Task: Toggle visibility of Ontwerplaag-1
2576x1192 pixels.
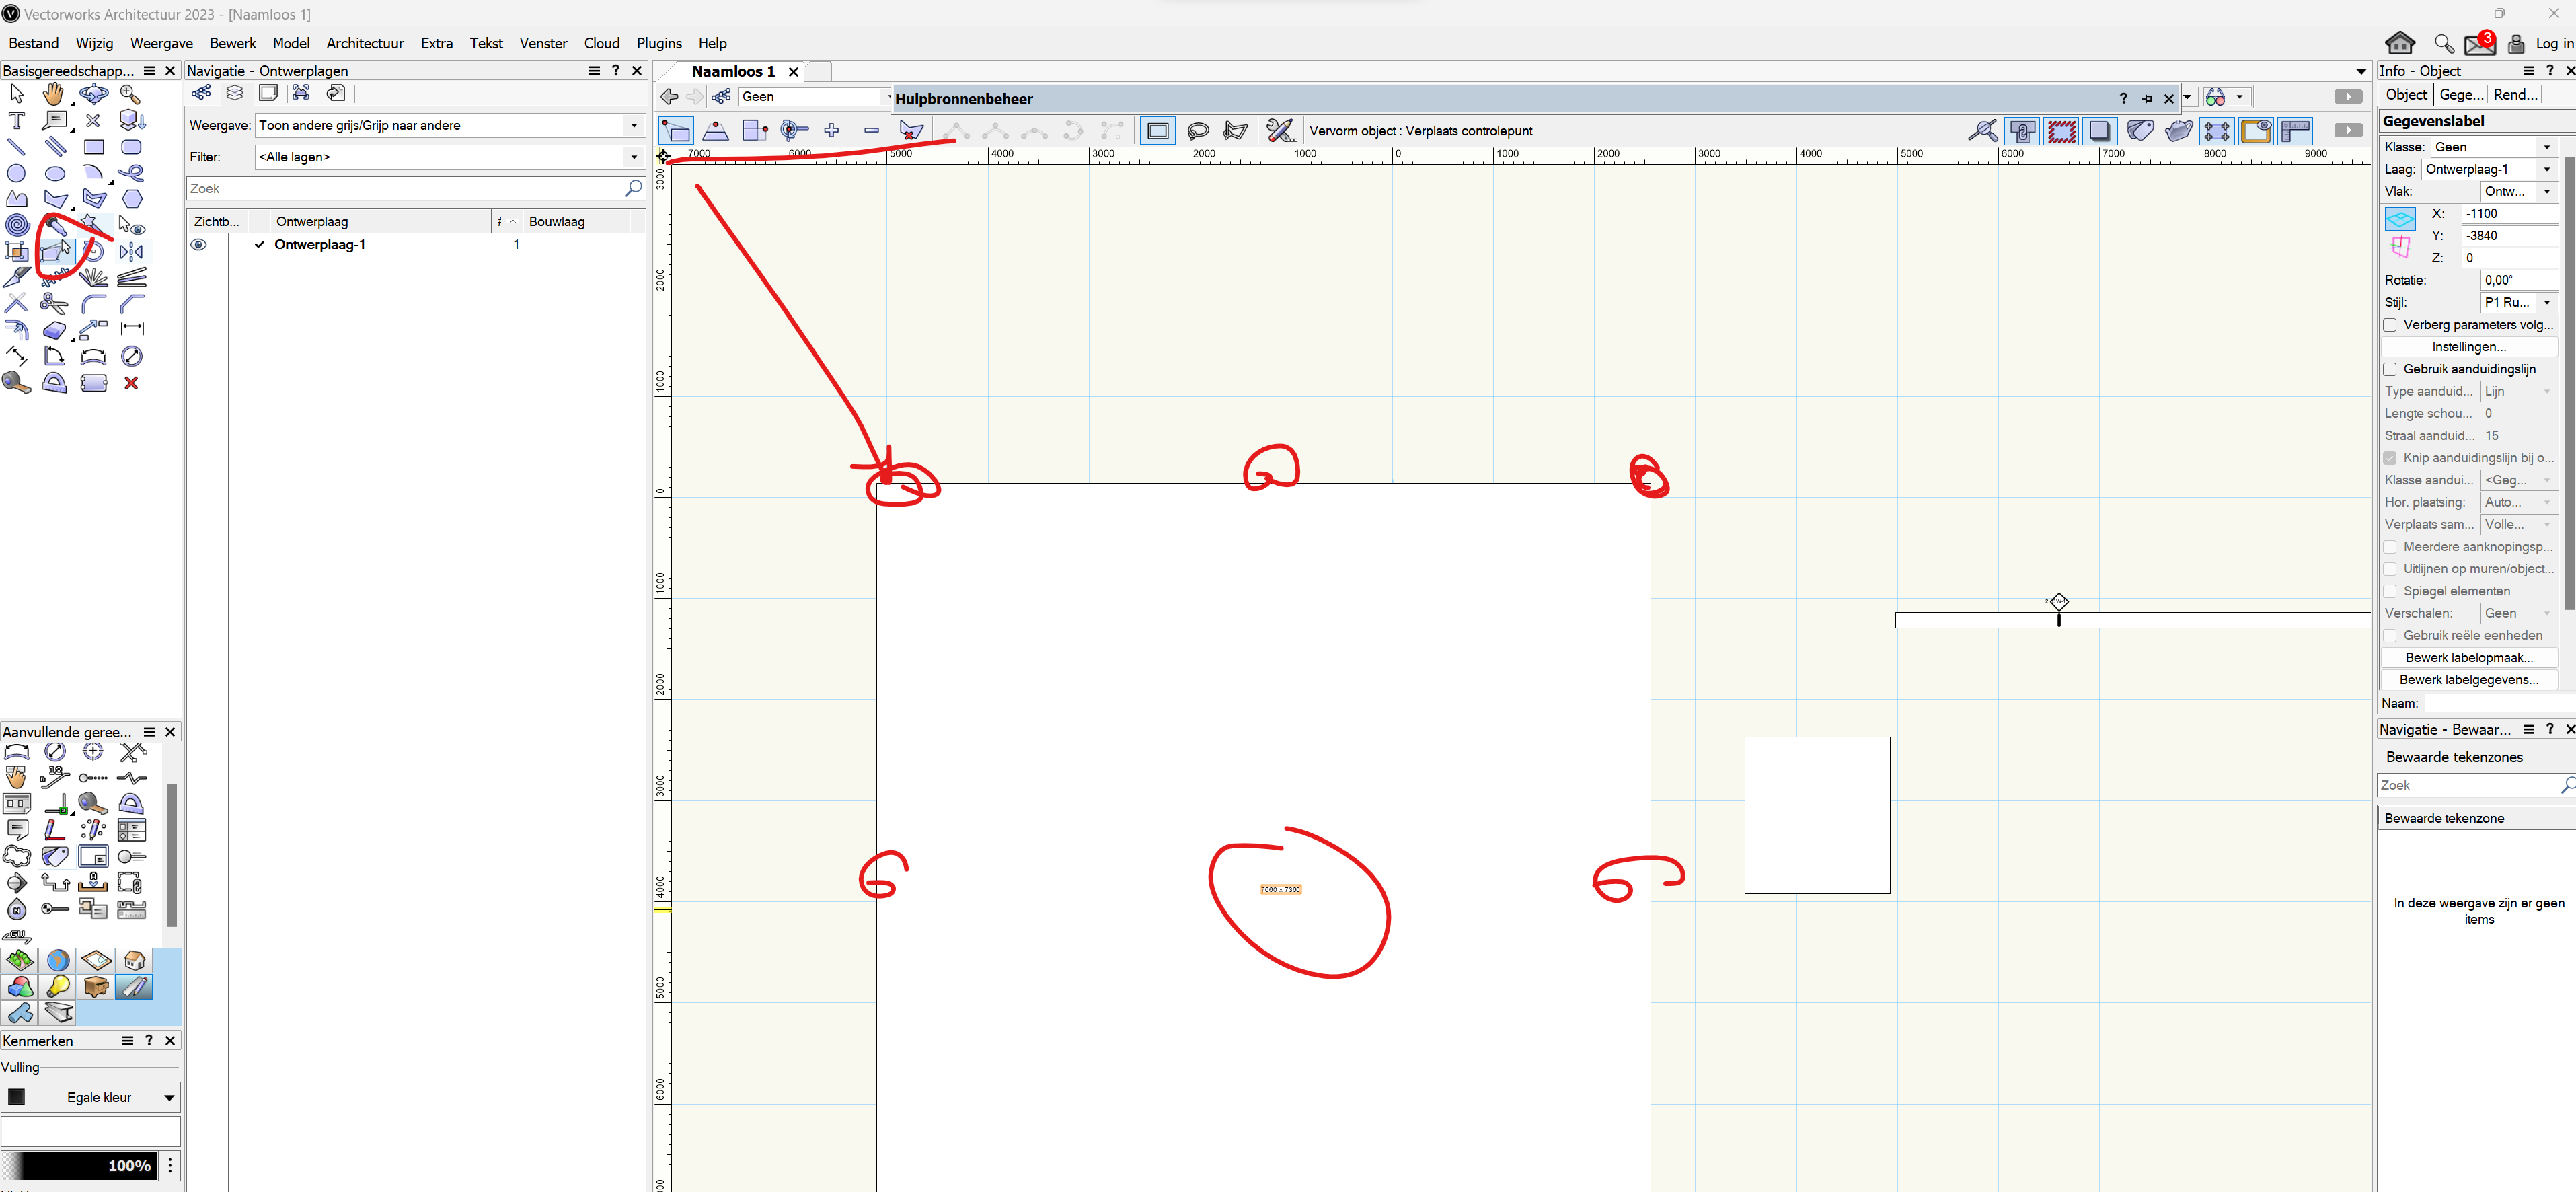Action: pyautogui.click(x=199, y=245)
